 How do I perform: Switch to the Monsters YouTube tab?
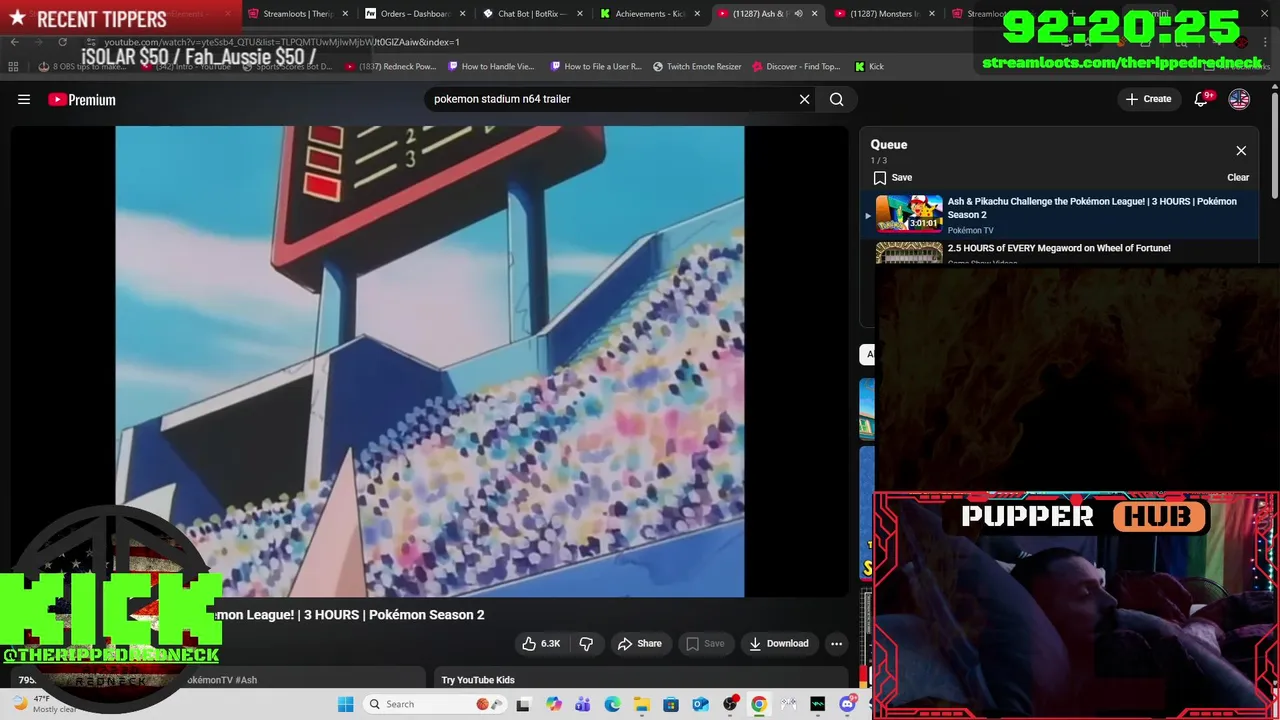tap(885, 14)
